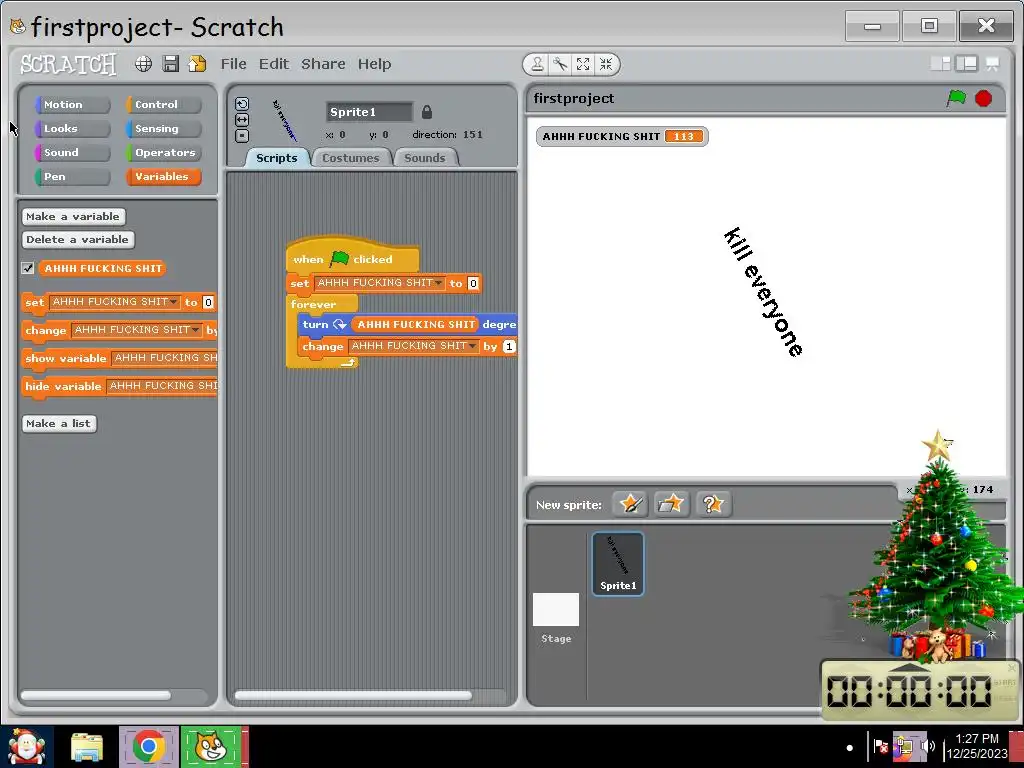The width and height of the screenshot is (1024, 768).
Task: Select the shrink sprite tool
Action: 606,64
